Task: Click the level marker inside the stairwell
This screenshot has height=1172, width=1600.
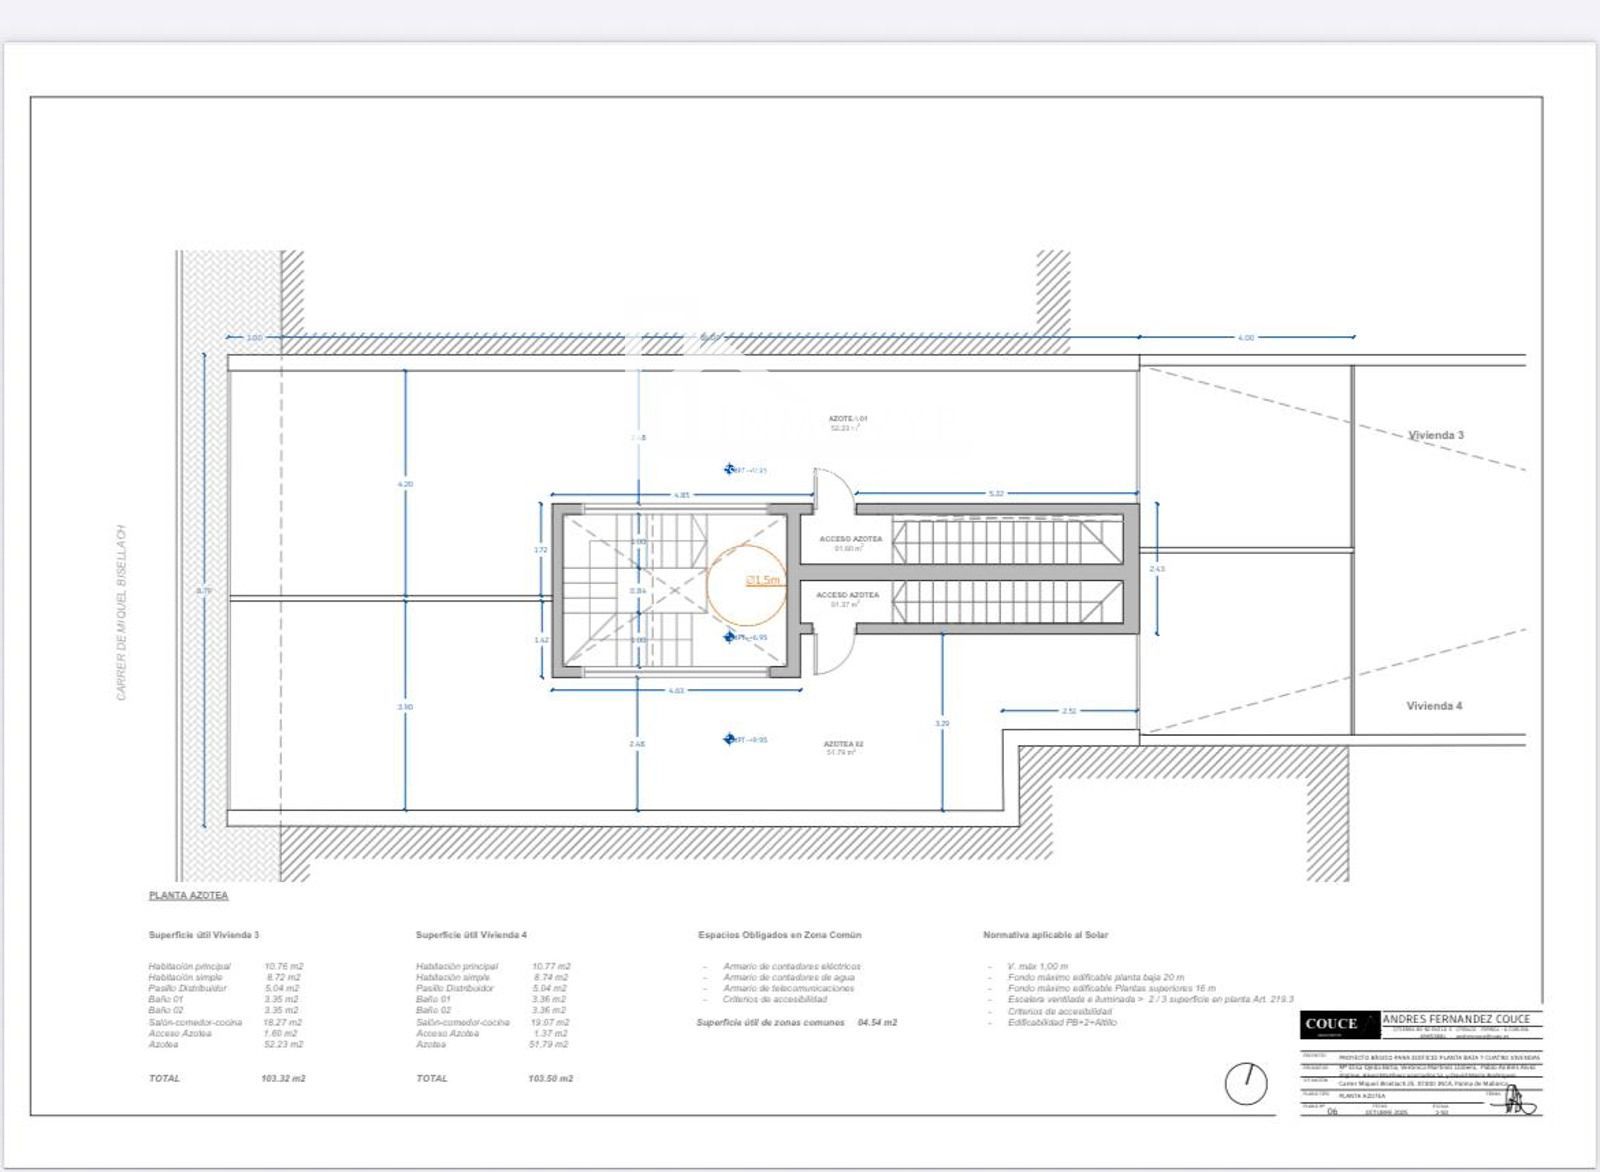Action: (730, 637)
